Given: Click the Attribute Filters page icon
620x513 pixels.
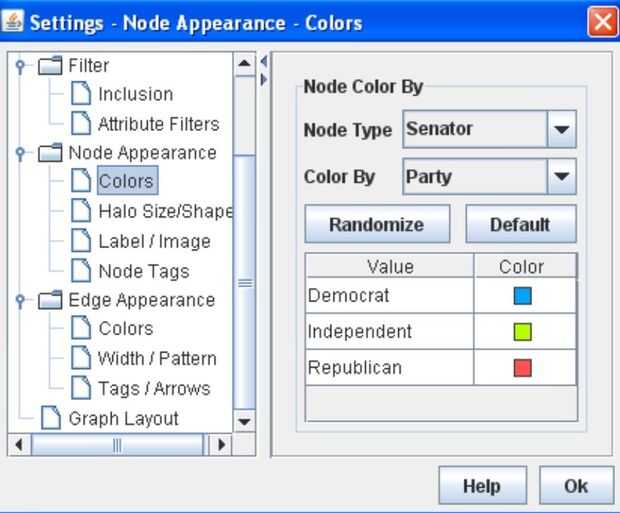Looking at the screenshot, I should [x=83, y=124].
